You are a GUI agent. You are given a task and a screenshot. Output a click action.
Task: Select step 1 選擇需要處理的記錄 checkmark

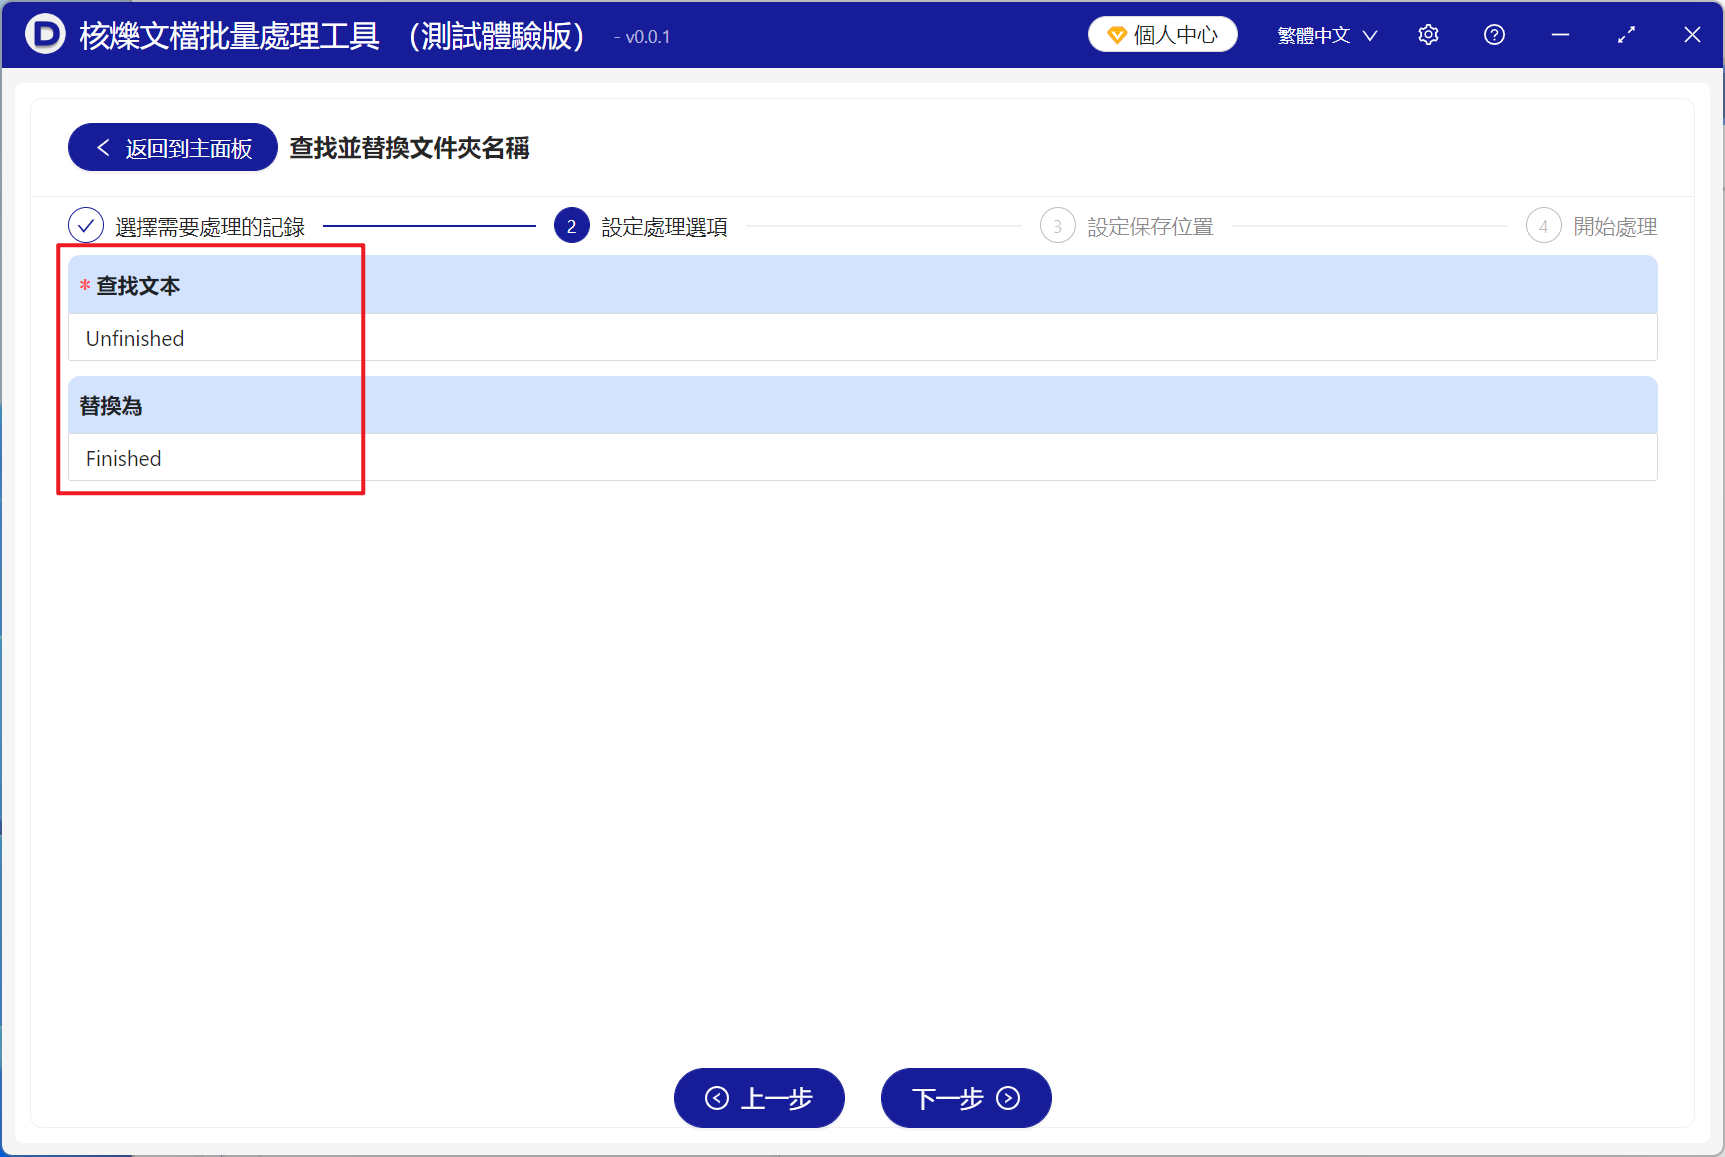point(86,226)
